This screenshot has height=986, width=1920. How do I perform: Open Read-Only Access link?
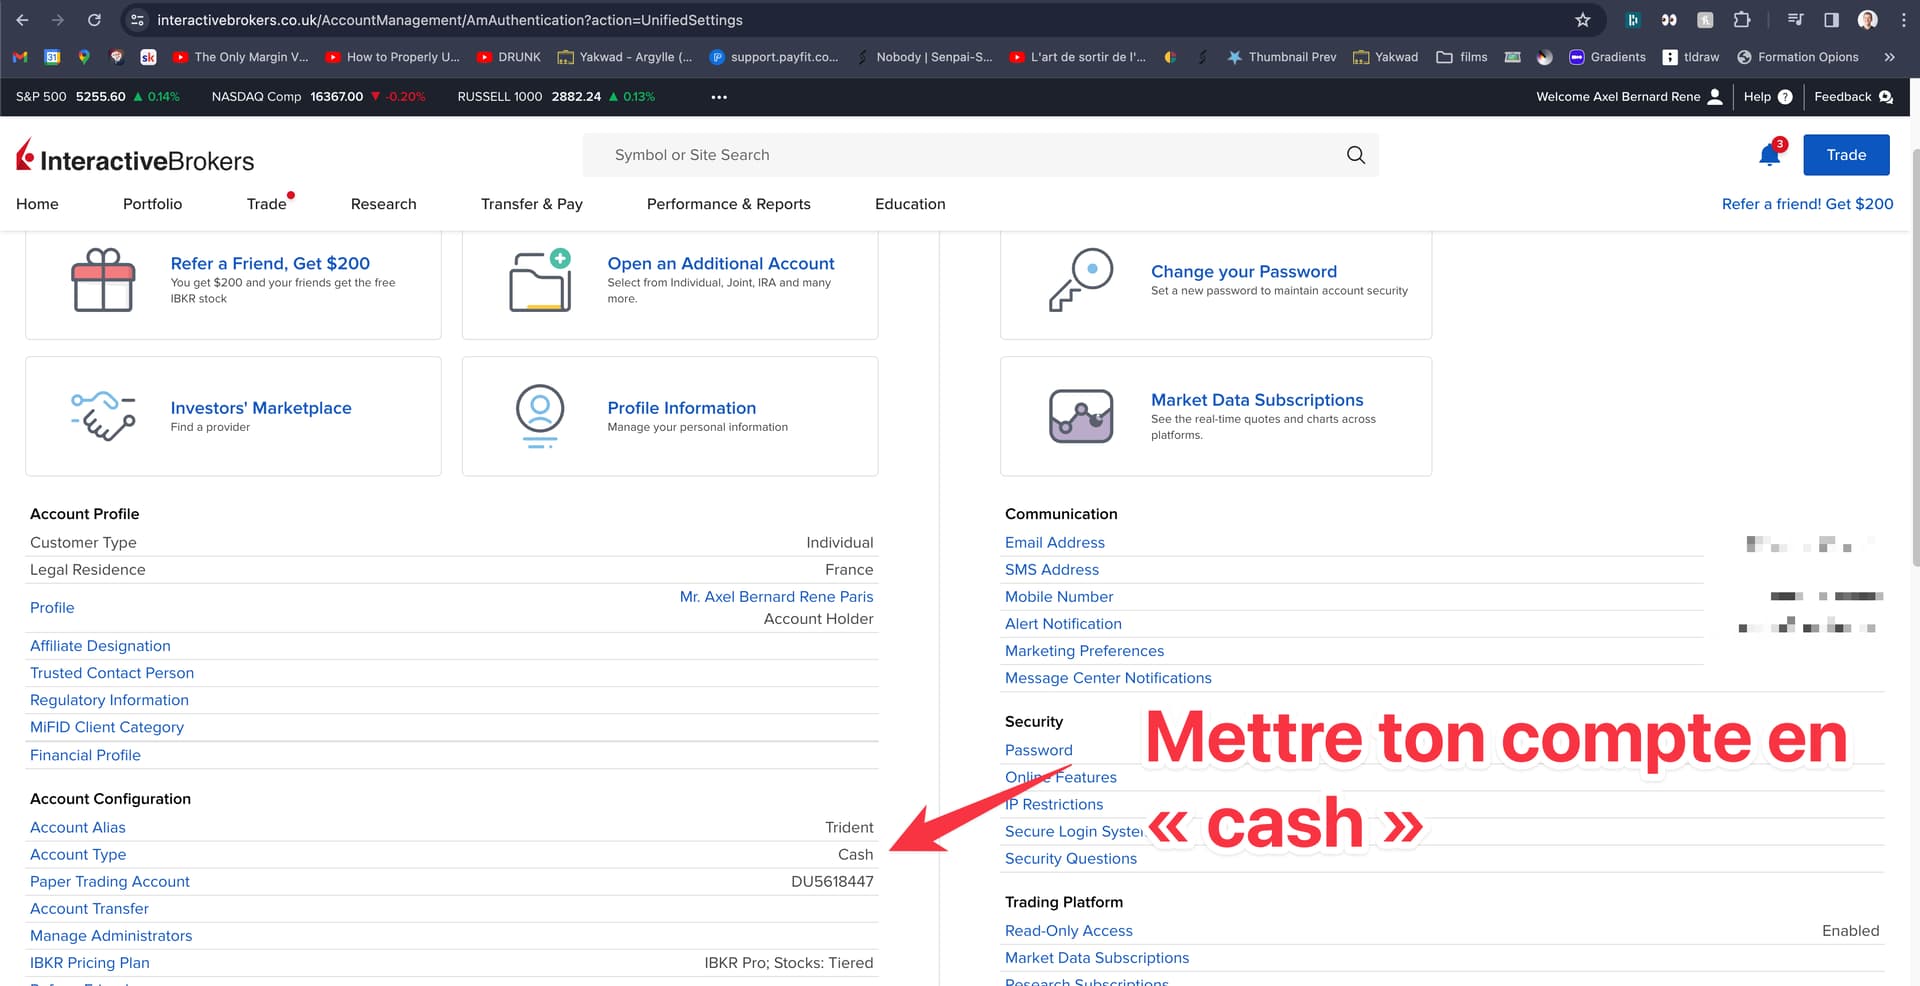point(1069,930)
